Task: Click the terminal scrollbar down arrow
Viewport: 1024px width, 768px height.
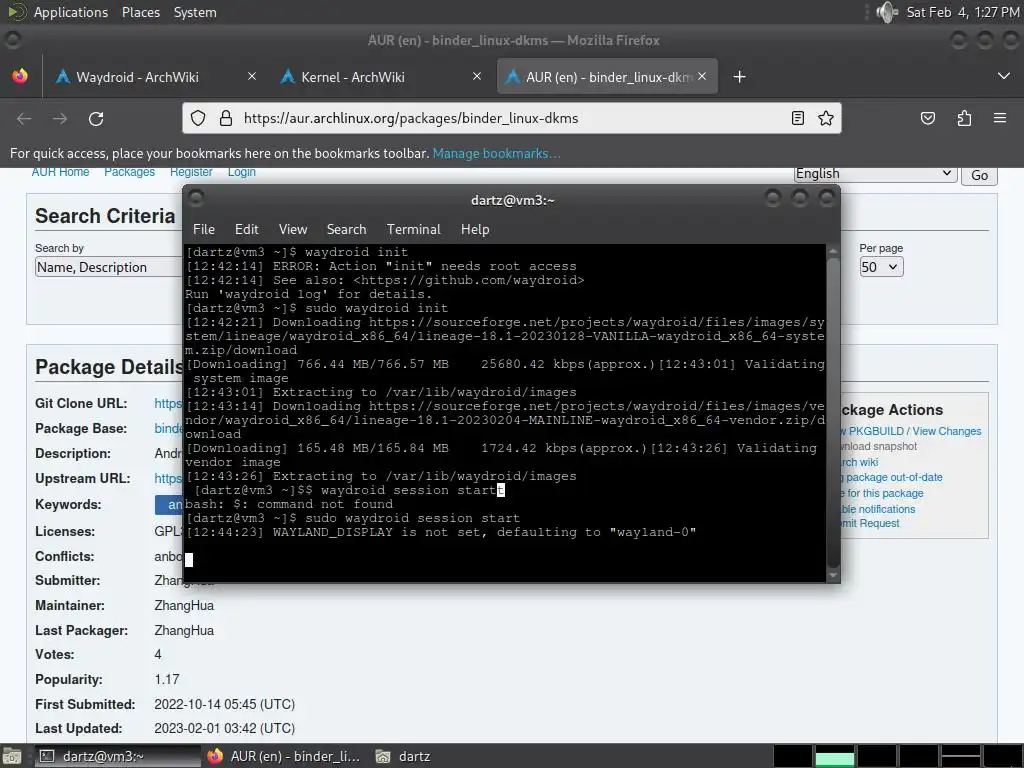Action: [x=833, y=575]
